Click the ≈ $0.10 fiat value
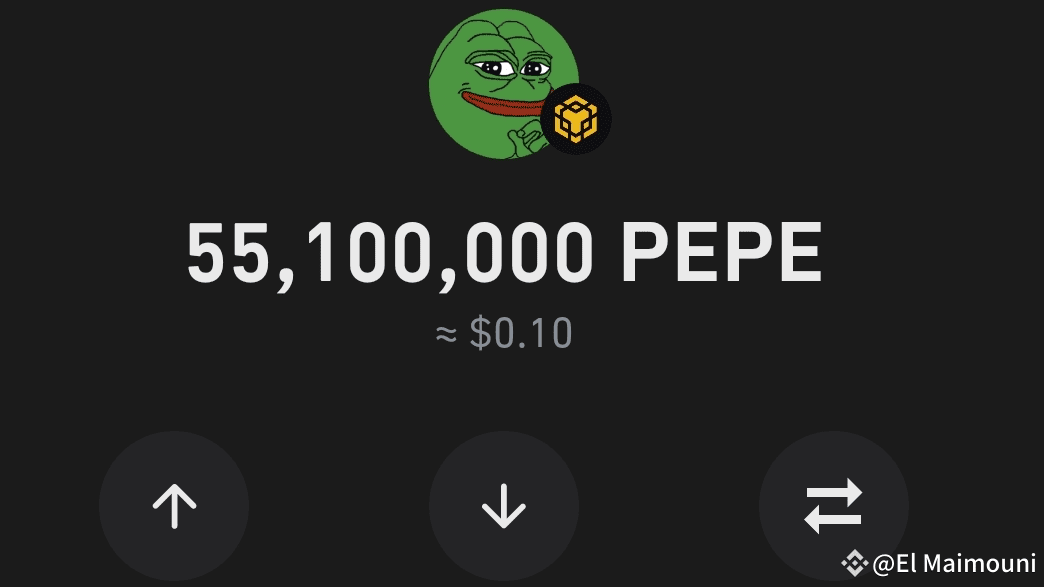Image resolution: width=1044 pixels, height=587 pixels. coord(504,333)
